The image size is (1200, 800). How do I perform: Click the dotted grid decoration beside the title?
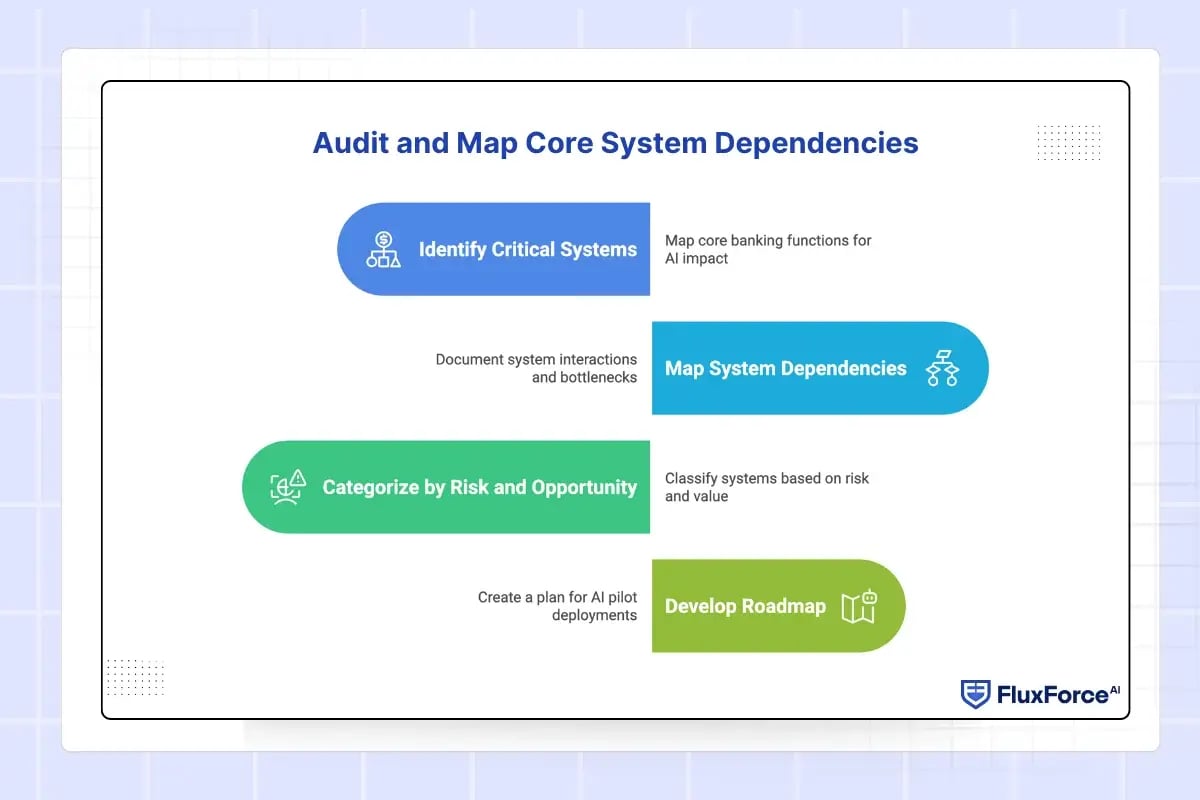coord(1069,142)
